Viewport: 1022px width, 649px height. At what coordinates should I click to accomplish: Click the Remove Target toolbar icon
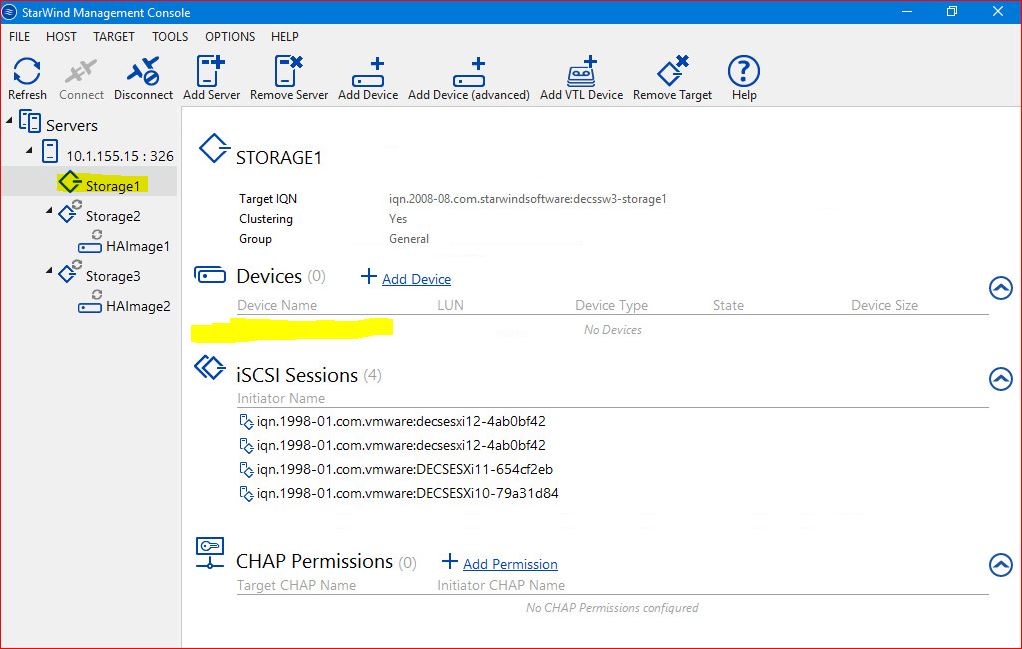click(673, 70)
